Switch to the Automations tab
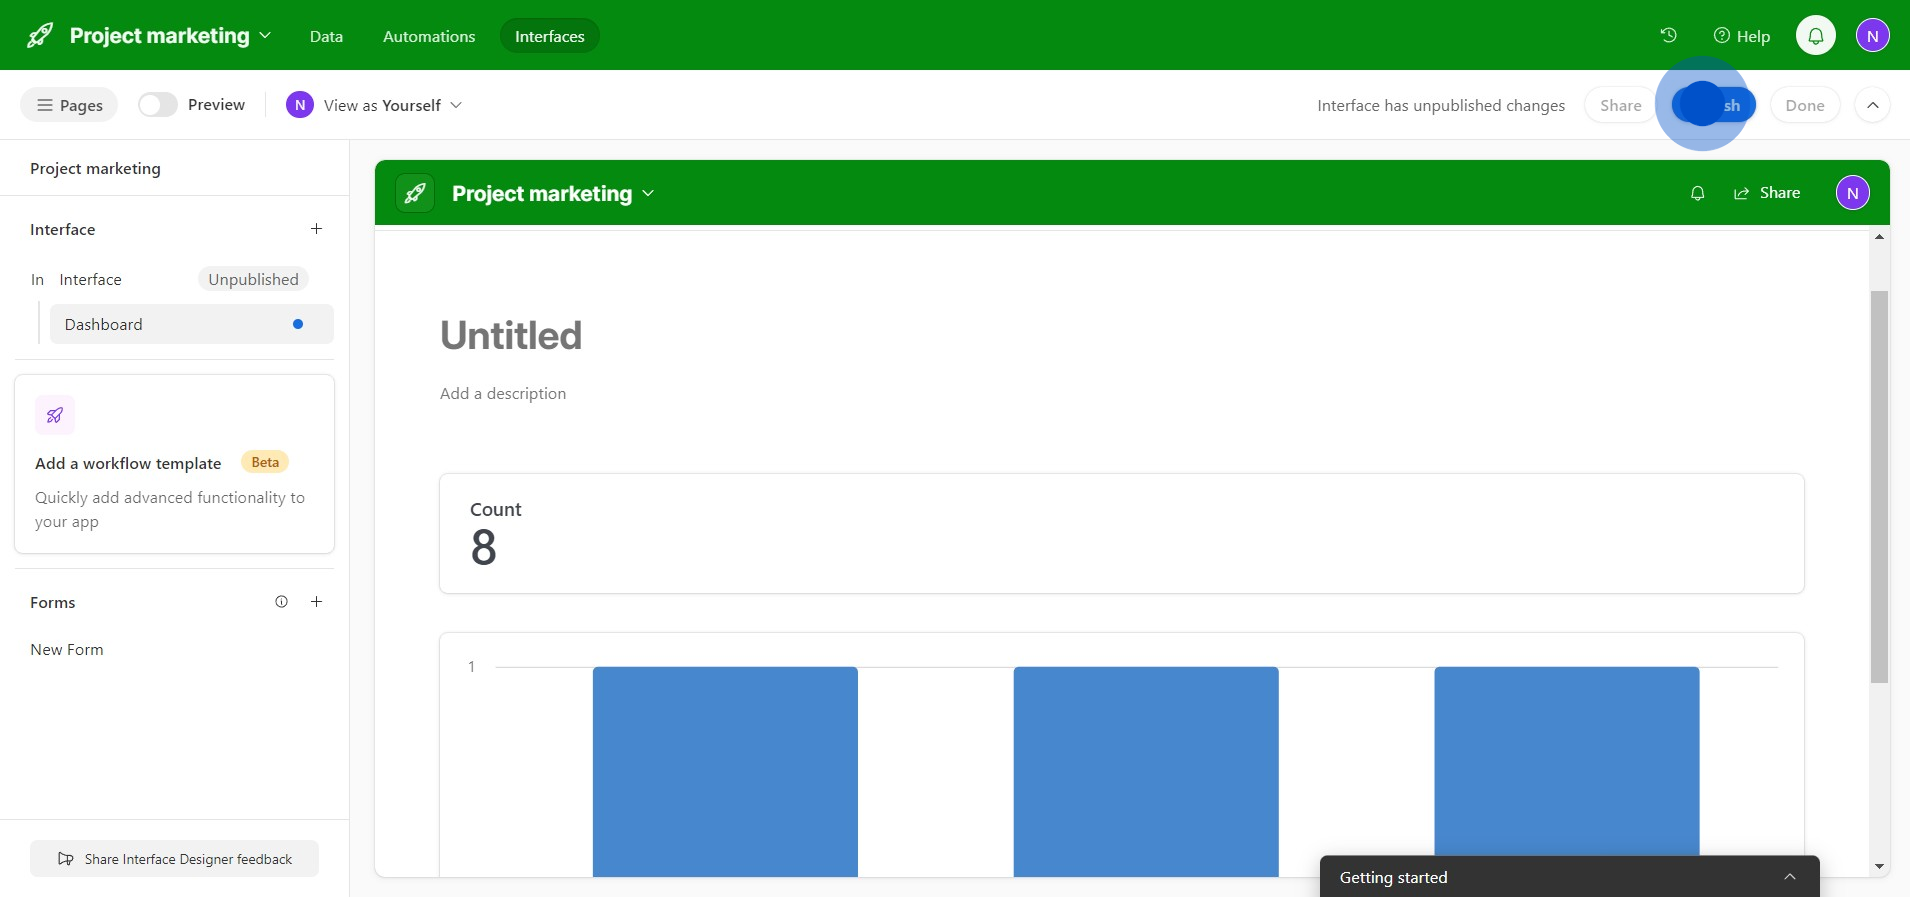 click(429, 36)
